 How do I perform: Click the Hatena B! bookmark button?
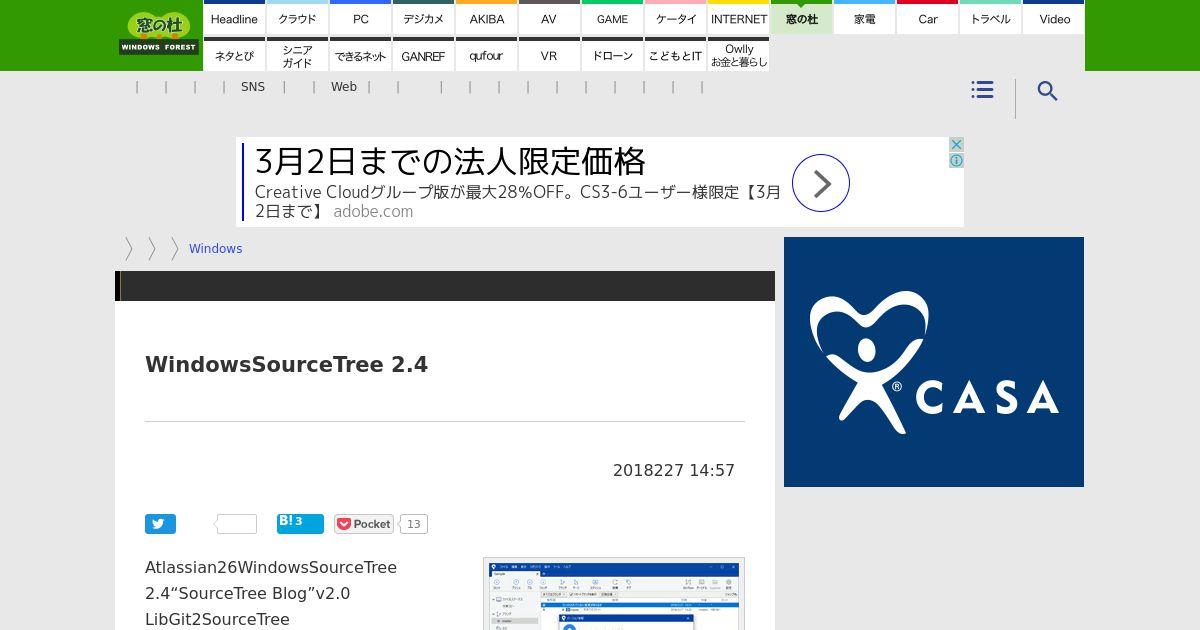click(300, 524)
